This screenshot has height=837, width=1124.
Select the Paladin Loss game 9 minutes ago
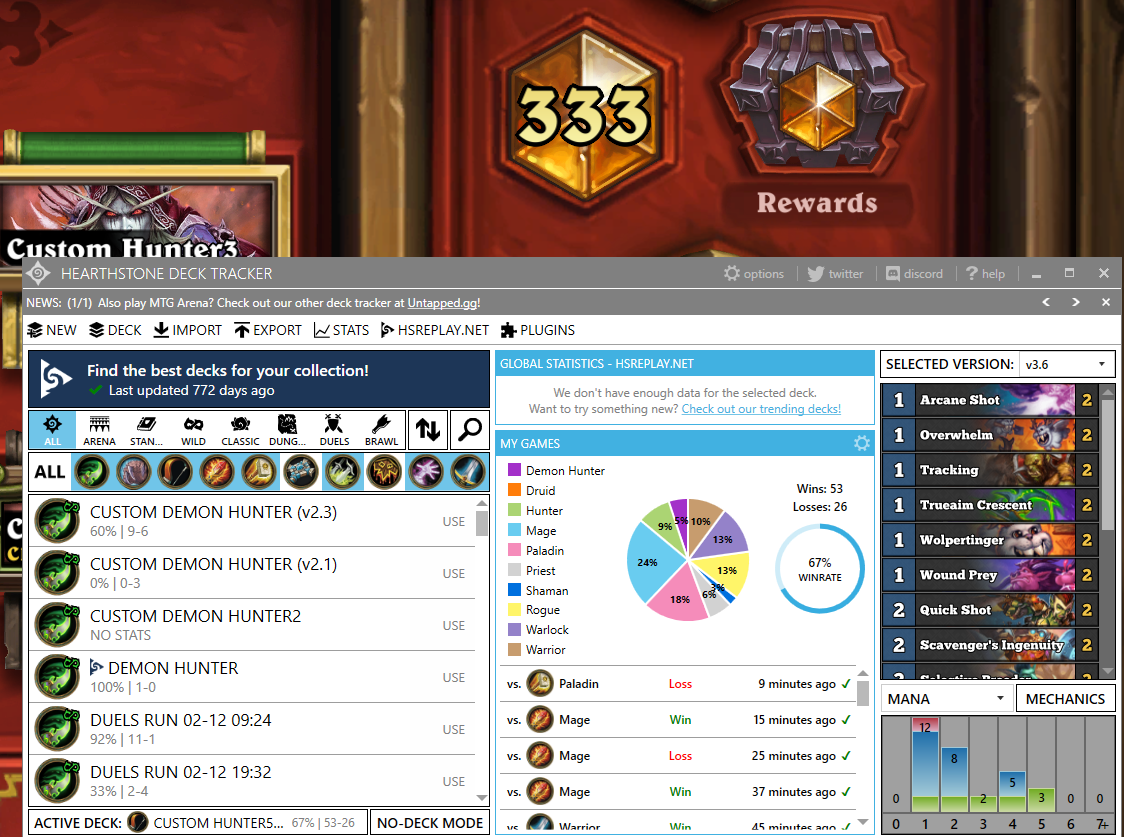677,684
